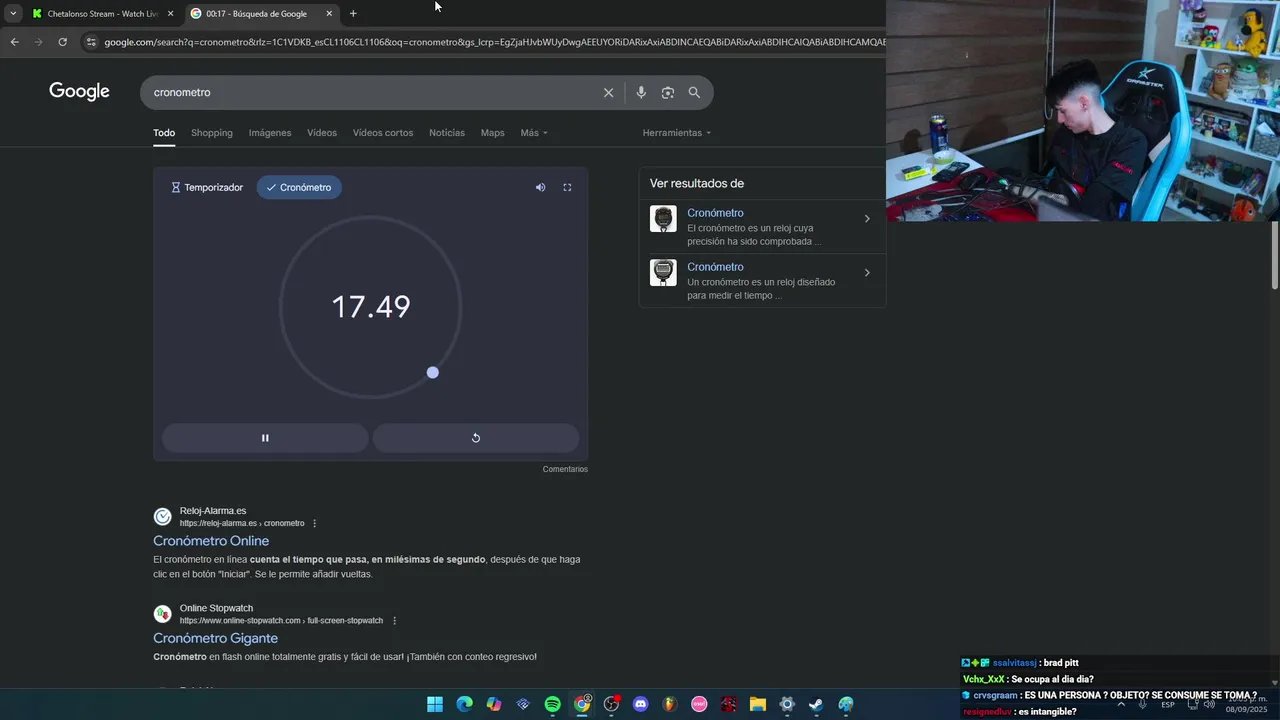Switch to the Temporizador tab
1280x720 pixels.
tap(207, 187)
